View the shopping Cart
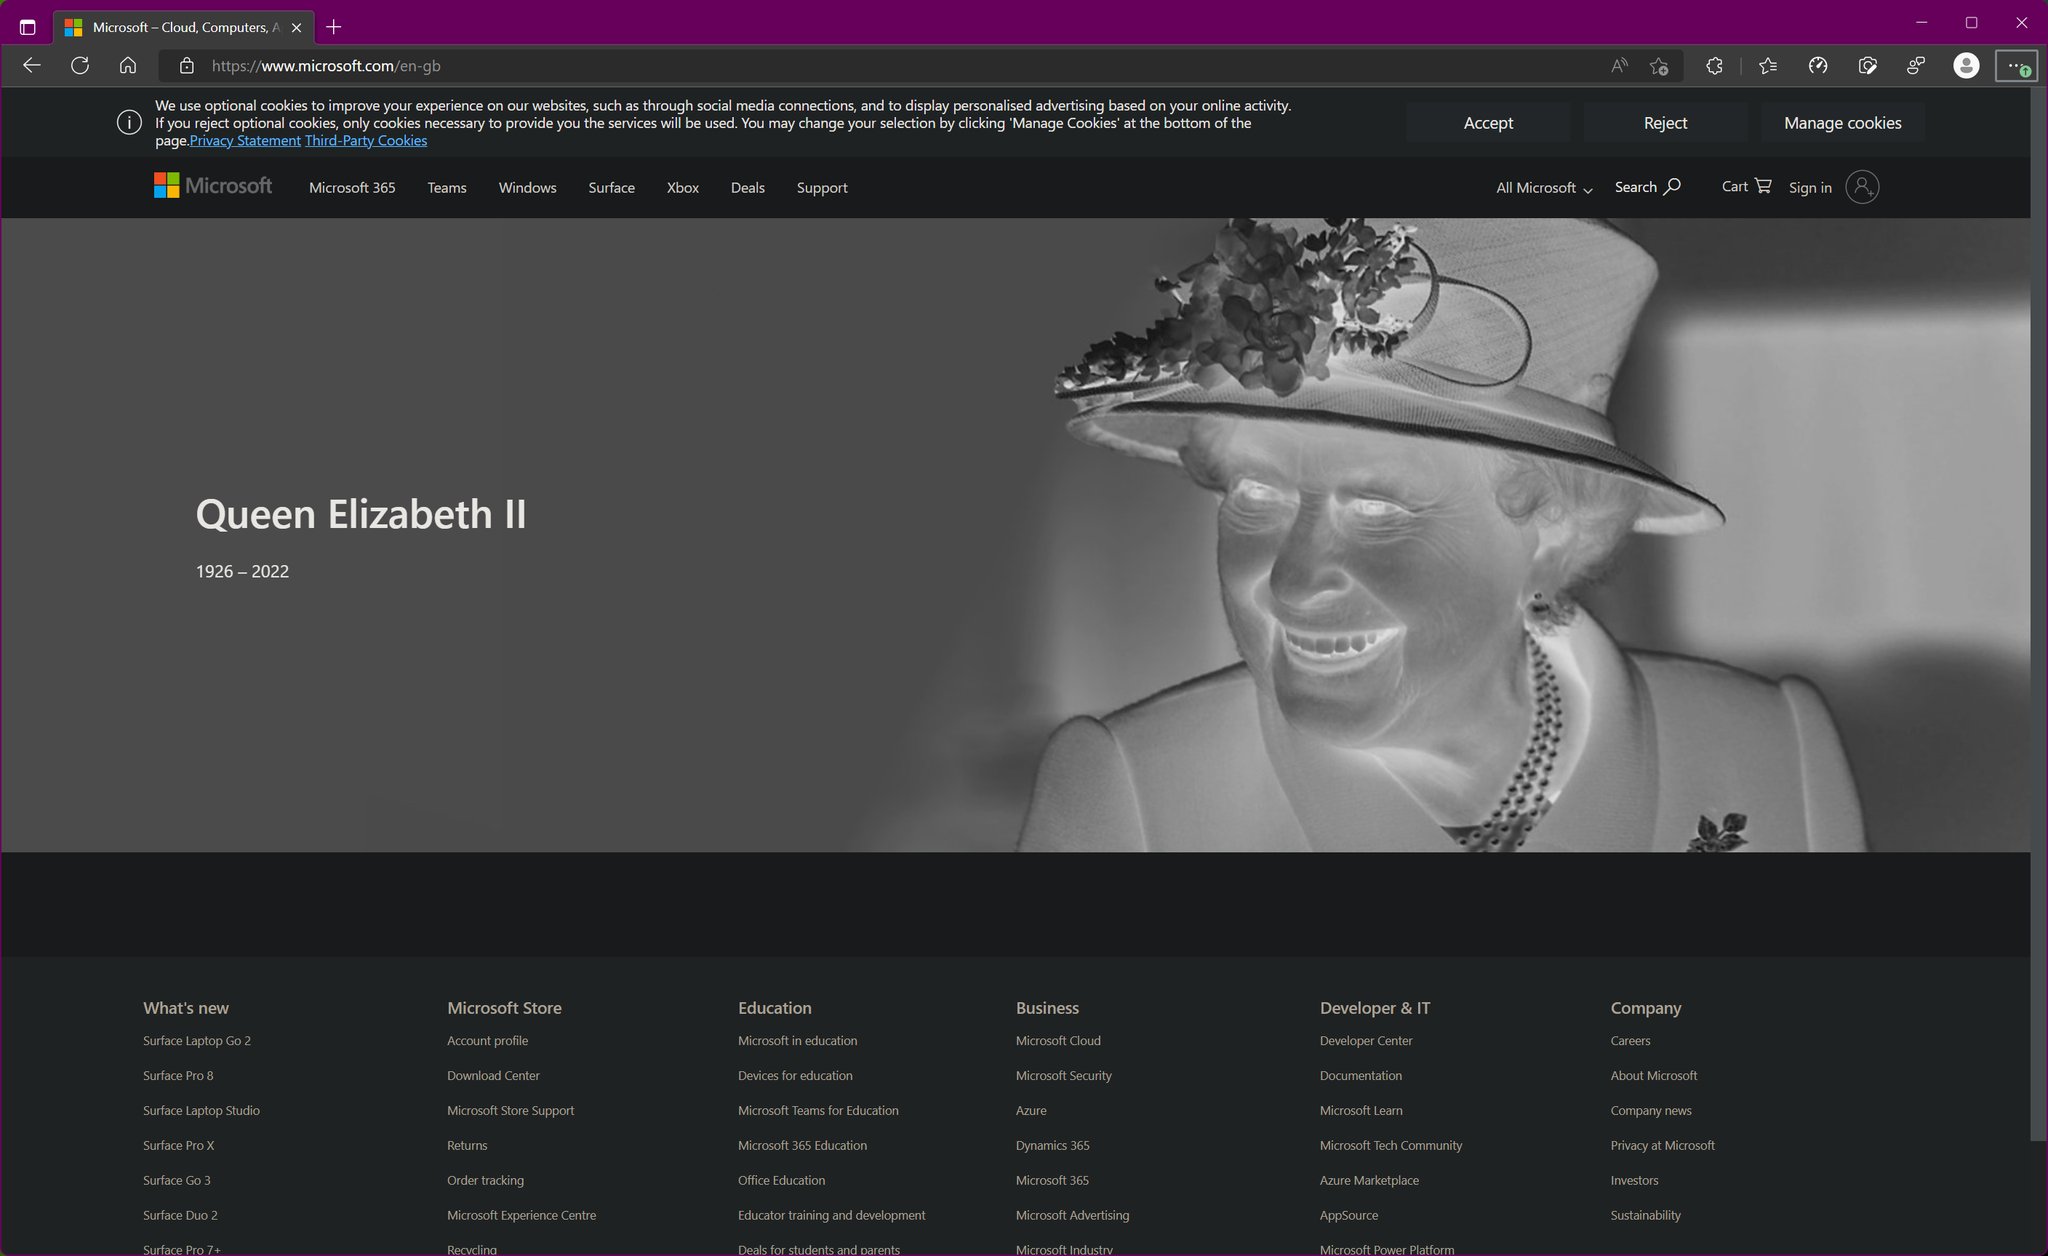The width and height of the screenshot is (2048, 1256). coord(1744,186)
